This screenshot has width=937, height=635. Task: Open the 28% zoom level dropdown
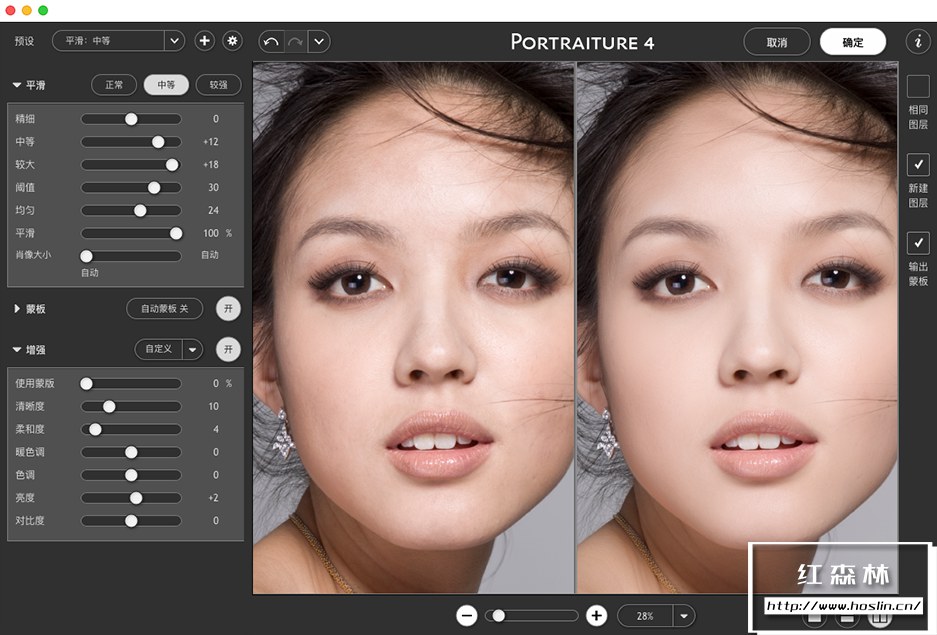pos(684,616)
